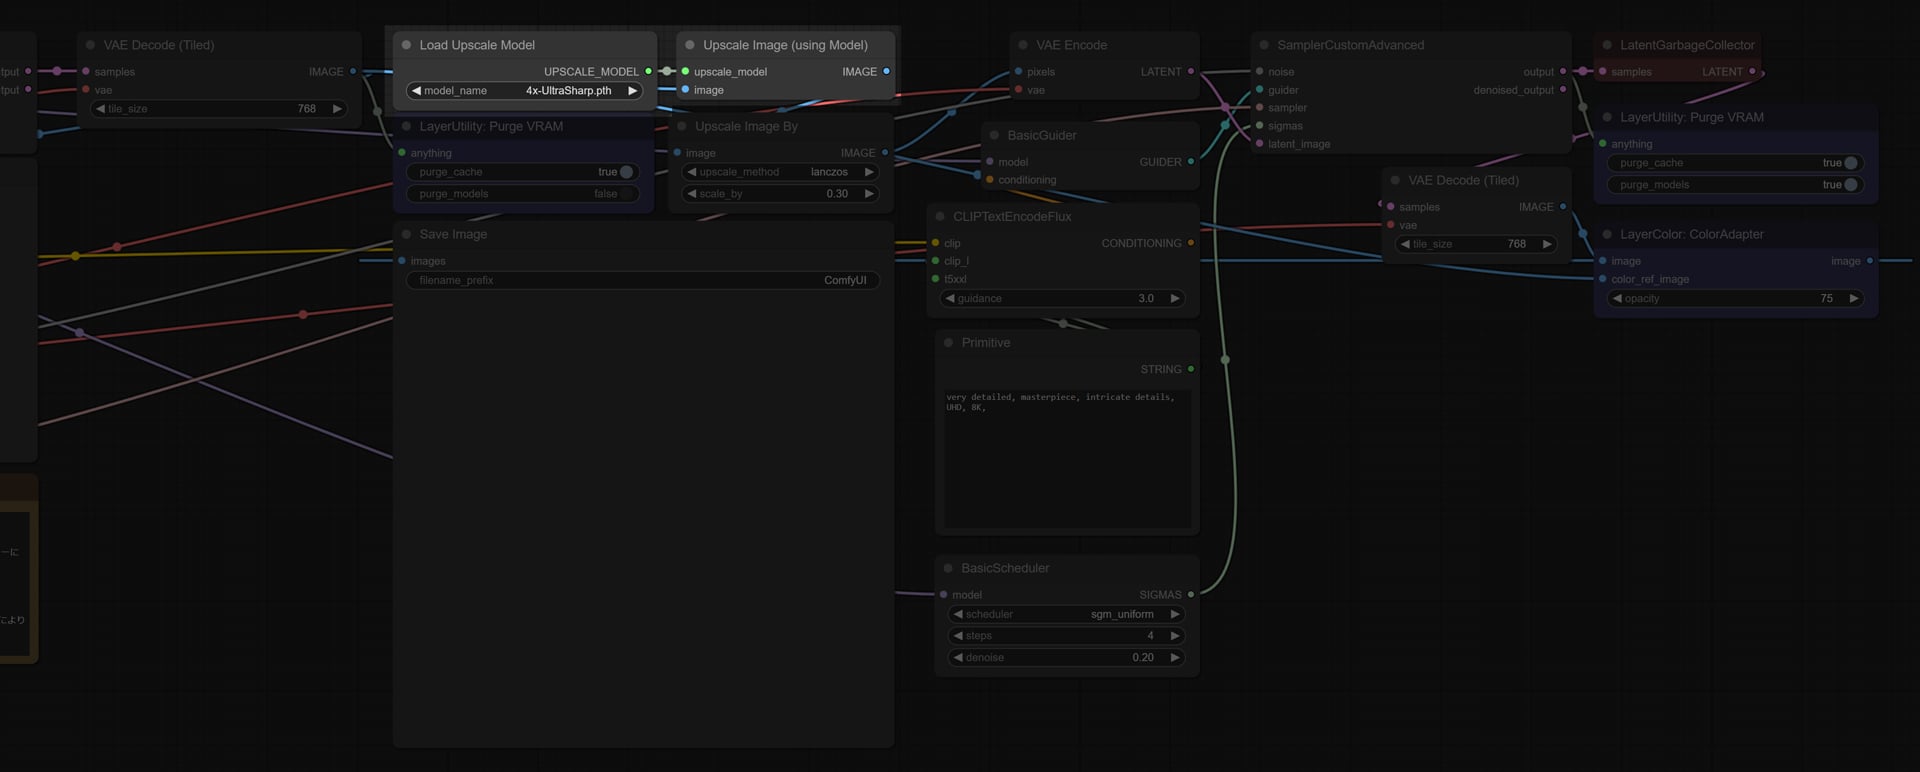Click the images input socket on Save Image

coord(402,261)
